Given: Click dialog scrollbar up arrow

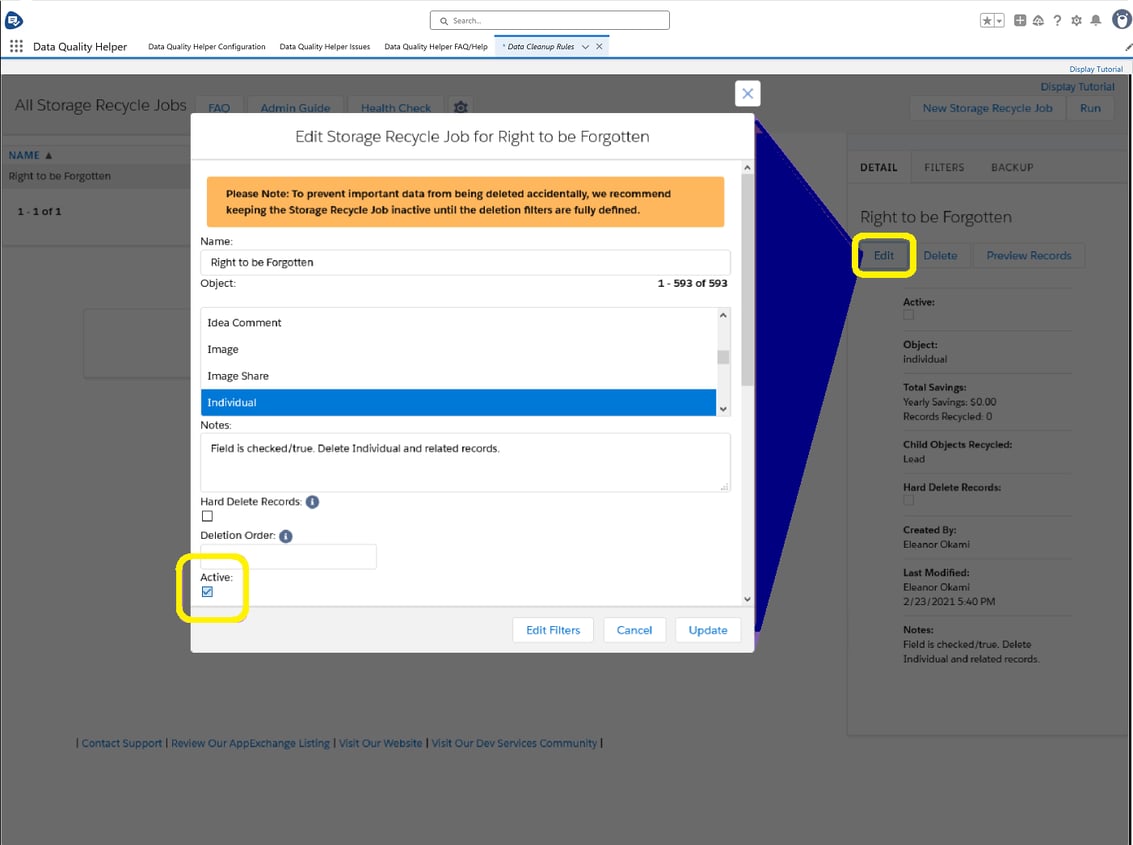Looking at the screenshot, I should [x=747, y=168].
